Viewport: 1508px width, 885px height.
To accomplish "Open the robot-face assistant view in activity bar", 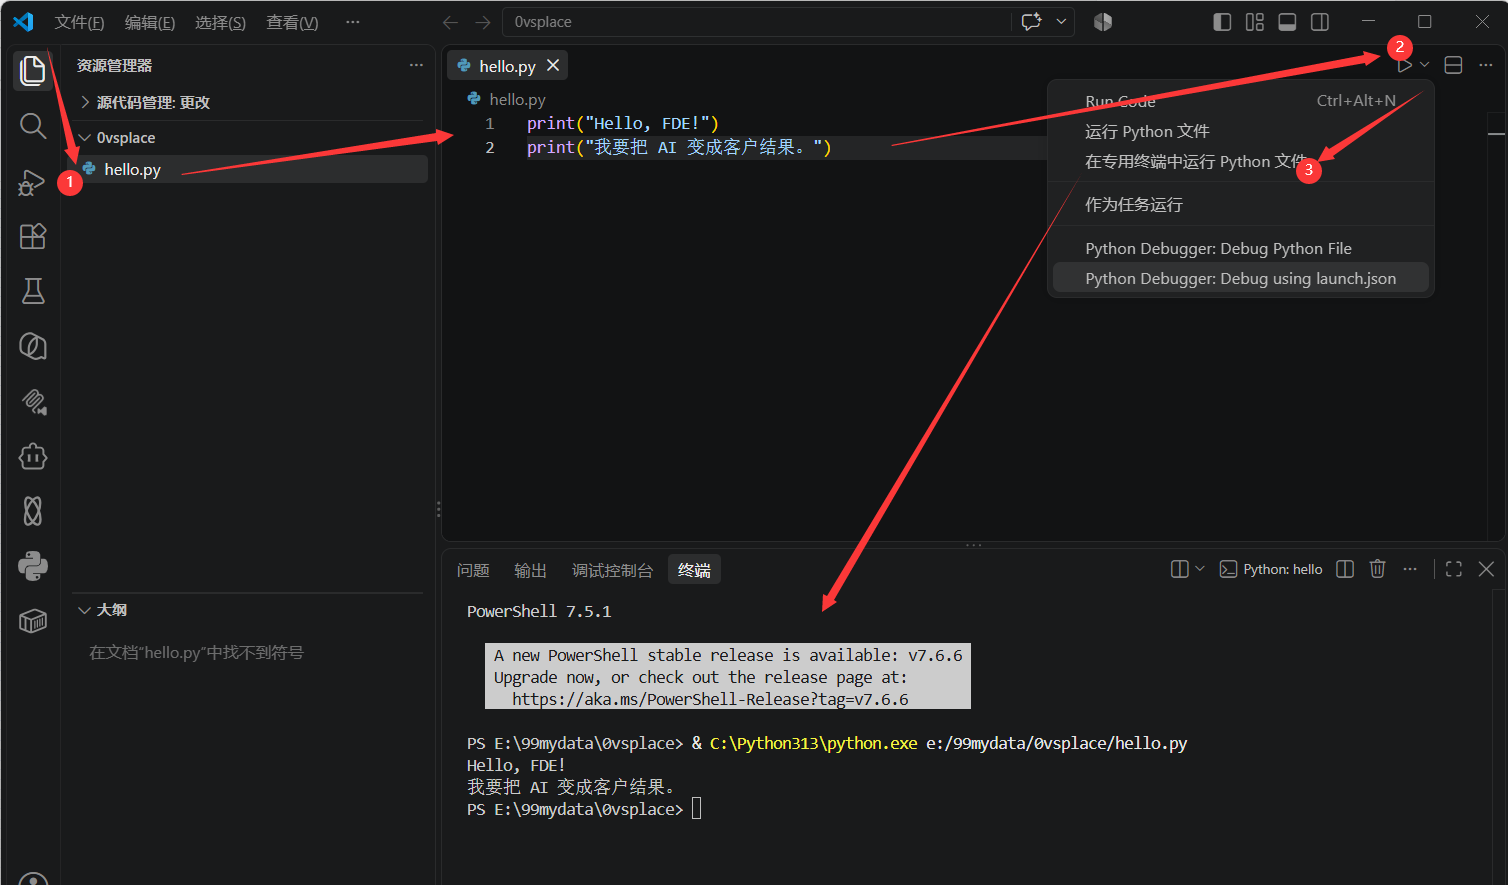I will point(33,456).
